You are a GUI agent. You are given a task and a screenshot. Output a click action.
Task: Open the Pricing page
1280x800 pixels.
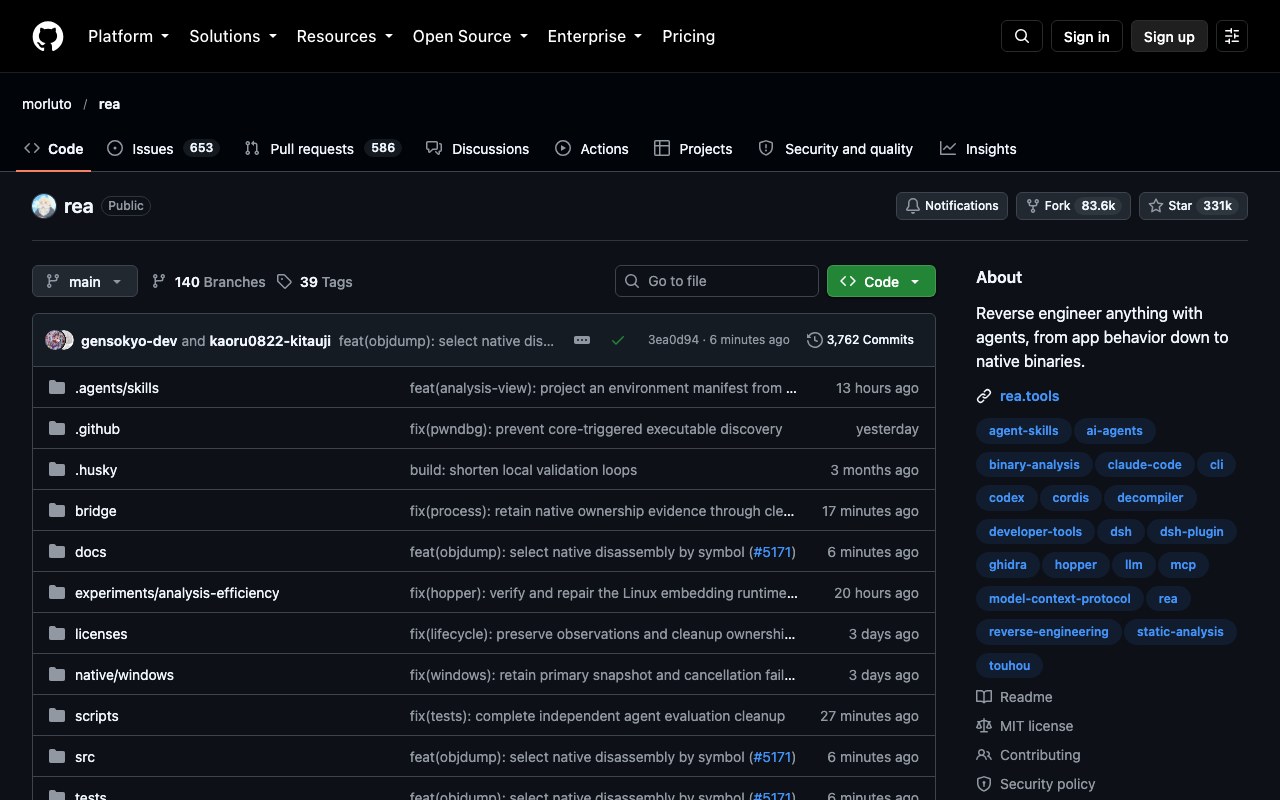tap(688, 36)
